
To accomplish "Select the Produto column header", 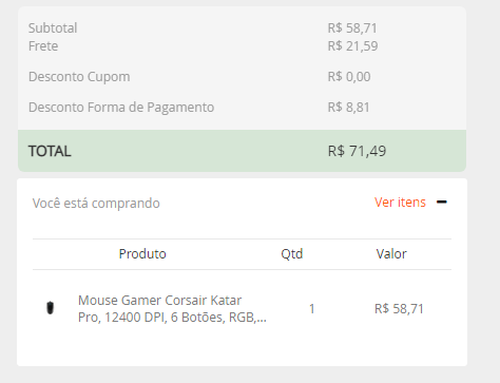I will pos(142,254).
